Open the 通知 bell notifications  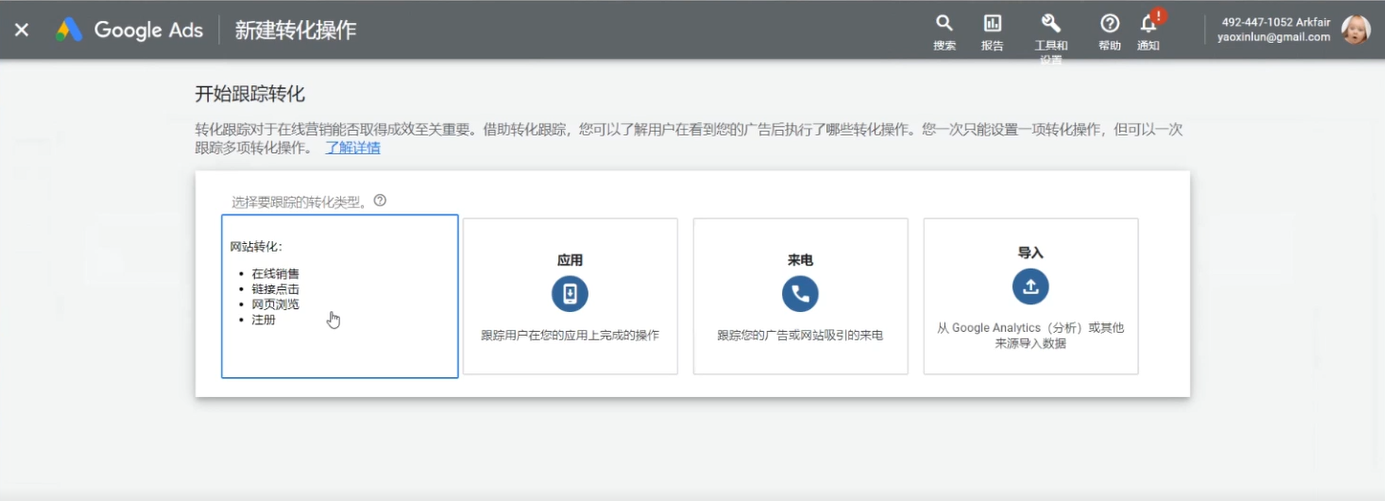1148,32
